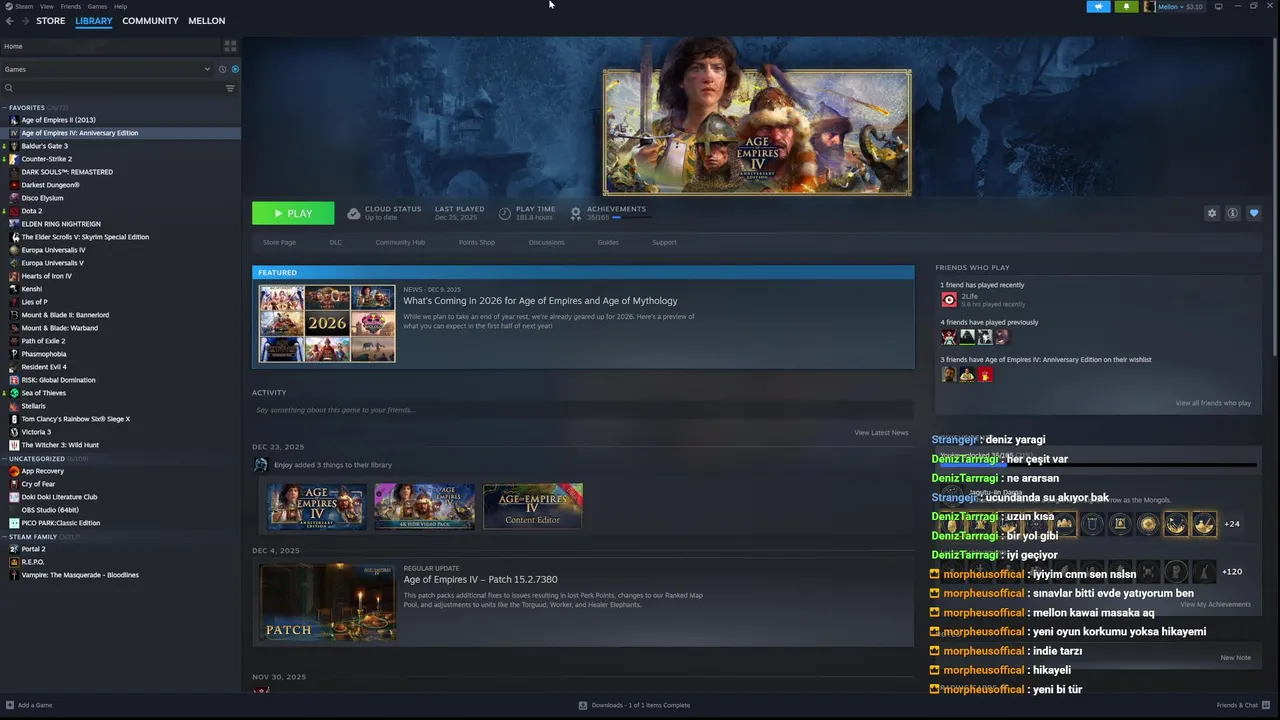Toggle favorite heart for this game
This screenshot has height=720, width=1280.
pyautogui.click(x=1254, y=213)
